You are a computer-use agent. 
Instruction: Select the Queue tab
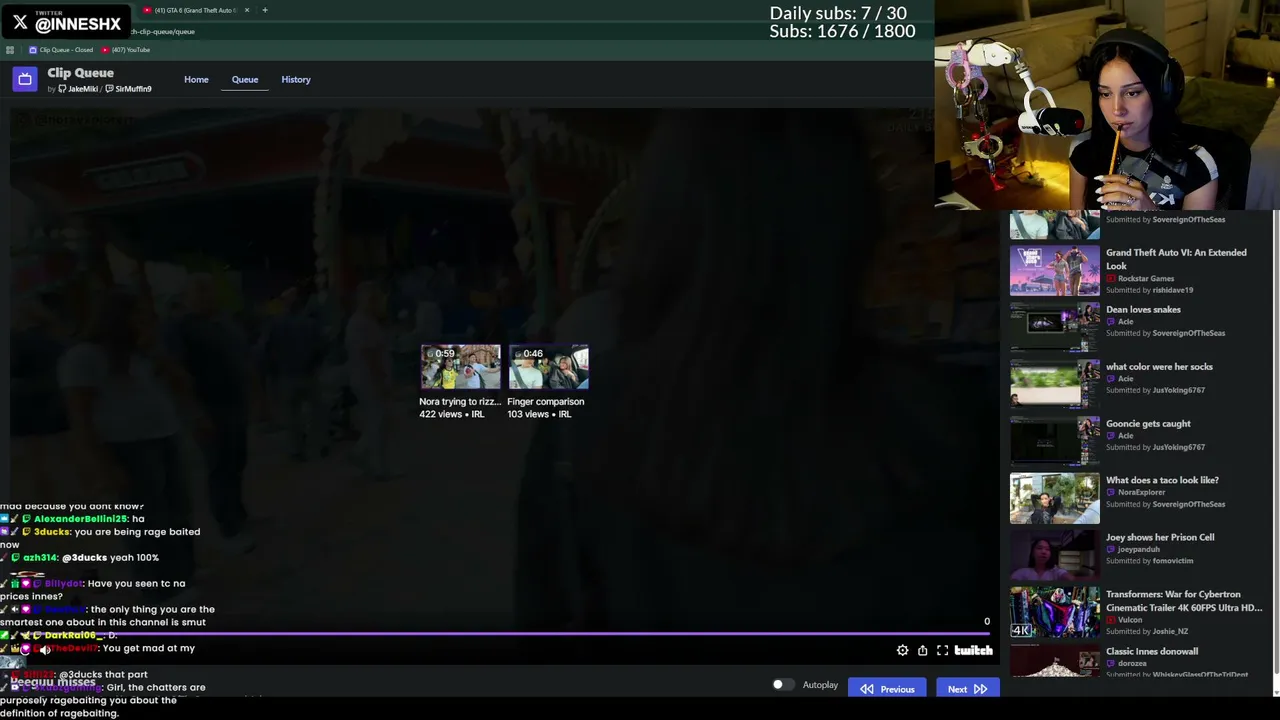tap(245, 80)
